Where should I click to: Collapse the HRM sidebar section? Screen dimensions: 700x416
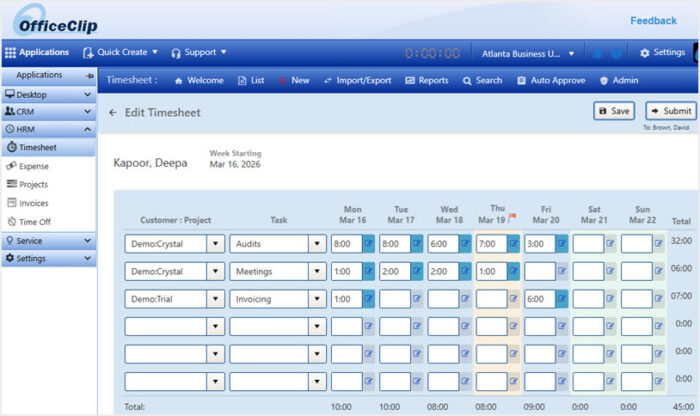tap(48, 129)
